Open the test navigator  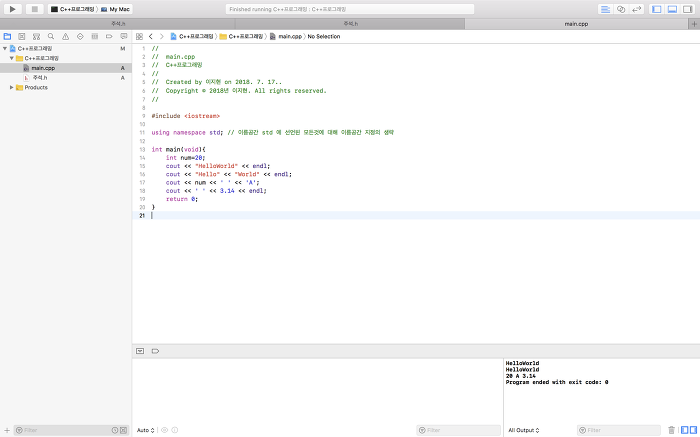pyautogui.click(x=80, y=36)
